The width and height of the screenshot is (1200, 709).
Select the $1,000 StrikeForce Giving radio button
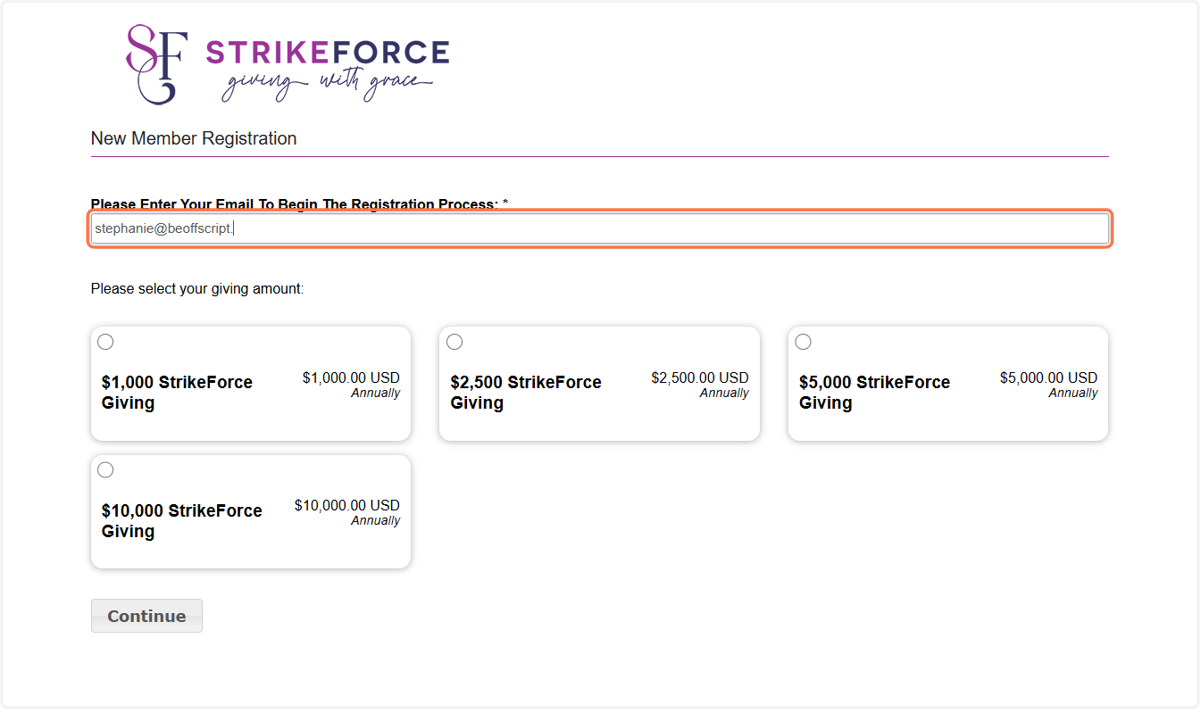[105, 342]
